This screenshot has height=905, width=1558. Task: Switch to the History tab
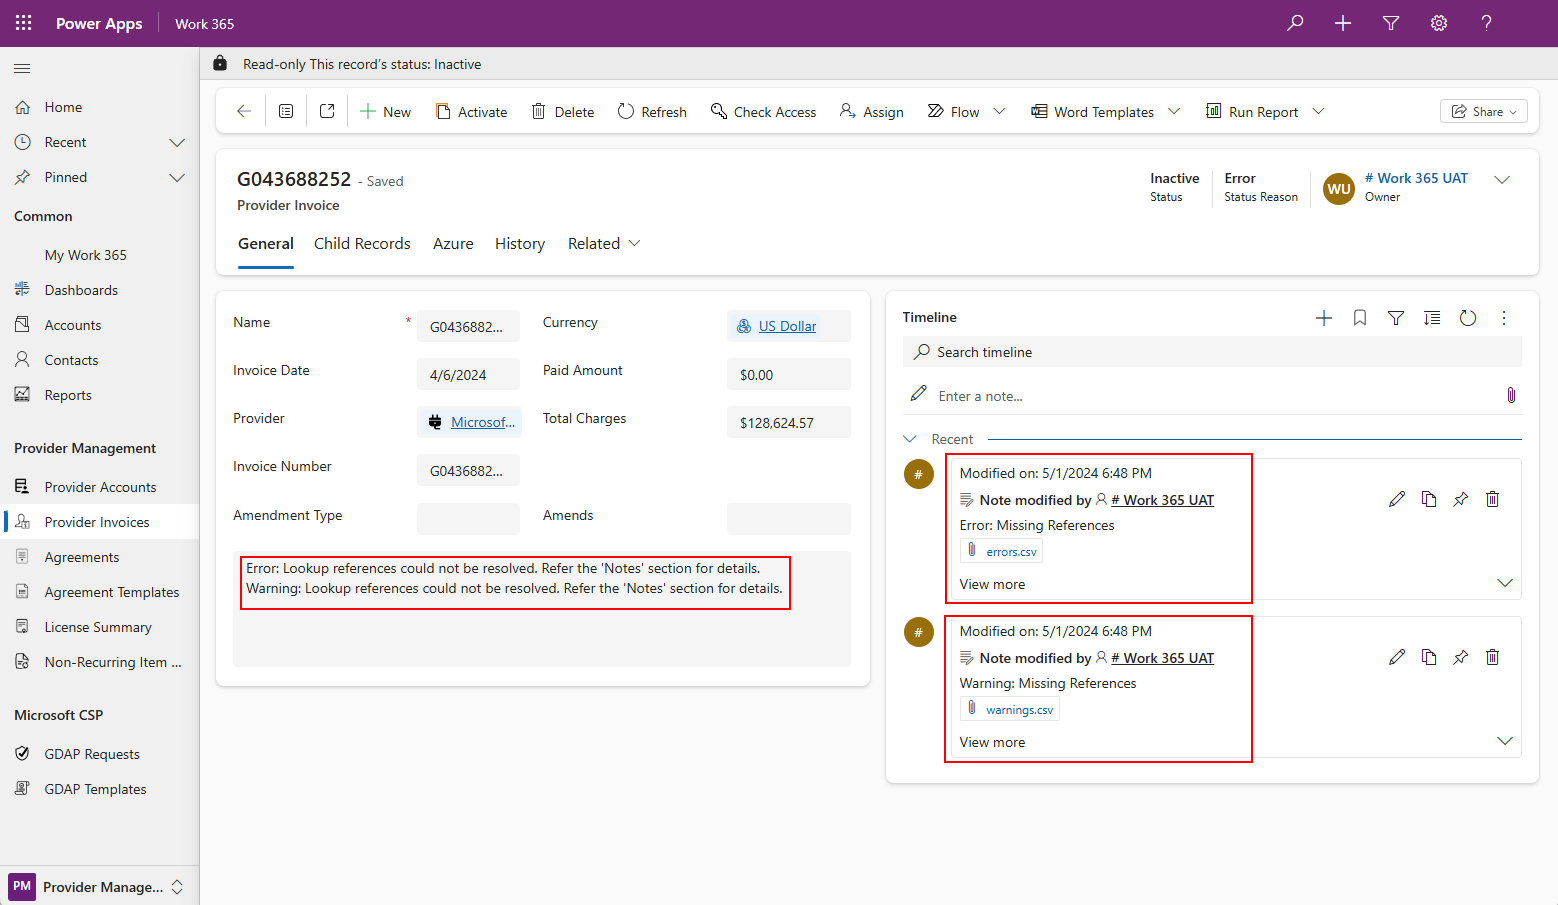pos(520,243)
